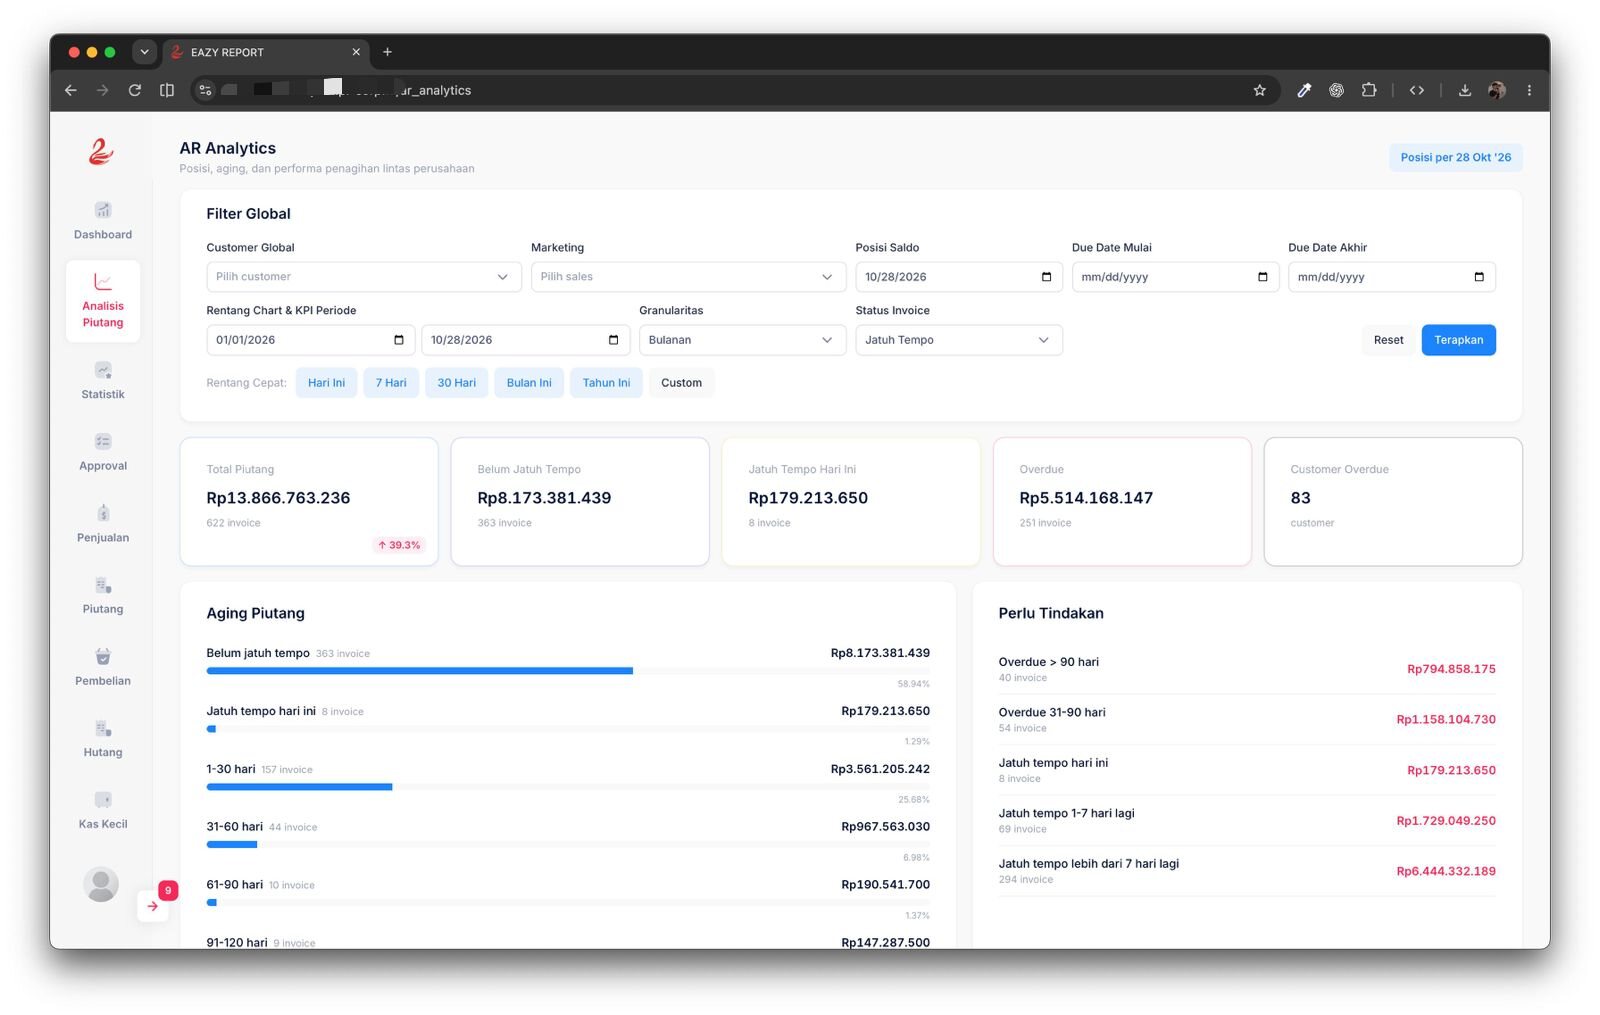This screenshot has height=1015, width=1600.
Task: Open the browser three-dot menu
Action: [1529, 90]
